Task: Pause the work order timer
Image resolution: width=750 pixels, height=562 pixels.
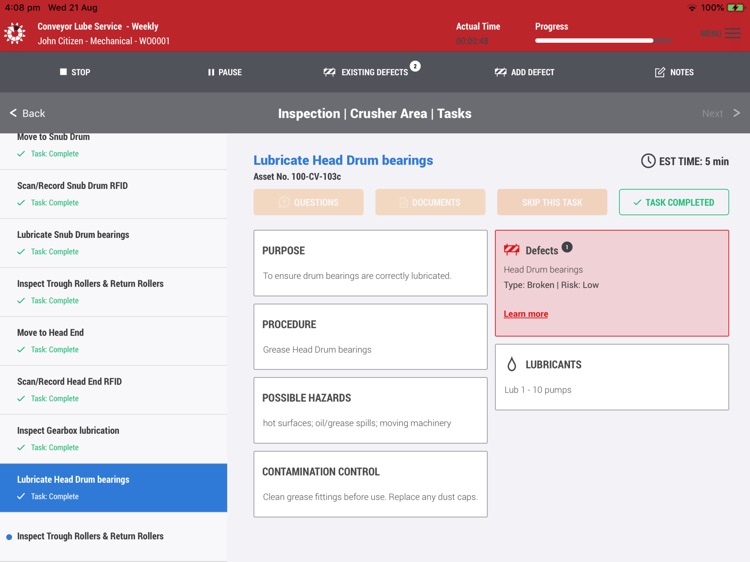Action: (224, 72)
